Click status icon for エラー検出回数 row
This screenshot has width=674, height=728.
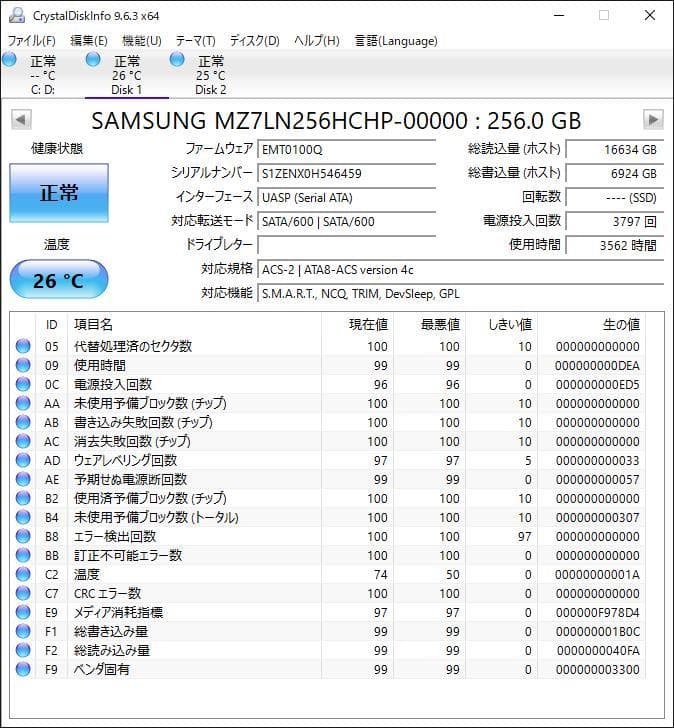(x=23, y=536)
